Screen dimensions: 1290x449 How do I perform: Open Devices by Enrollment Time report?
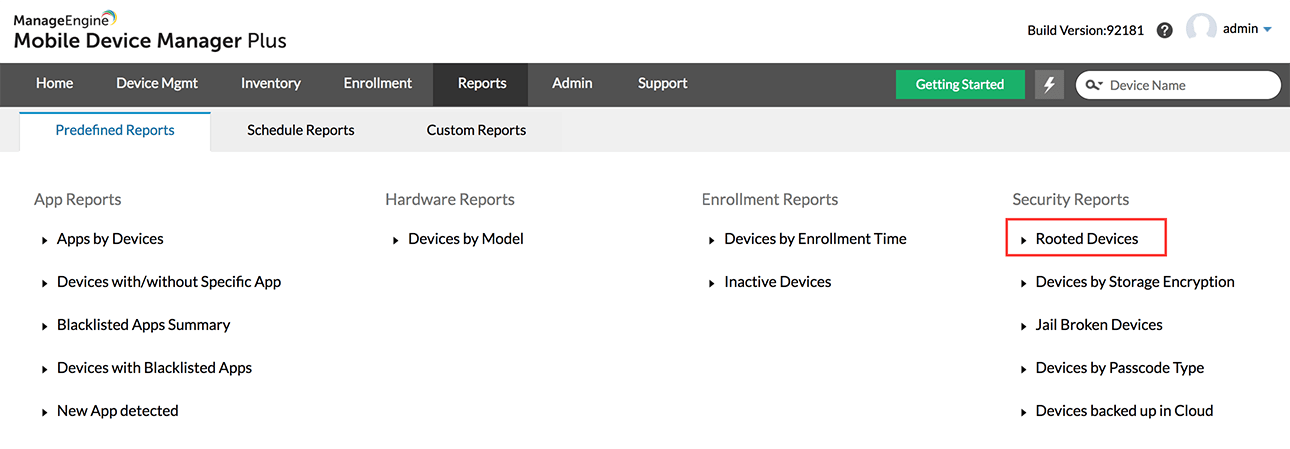pyautogui.click(x=816, y=239)
